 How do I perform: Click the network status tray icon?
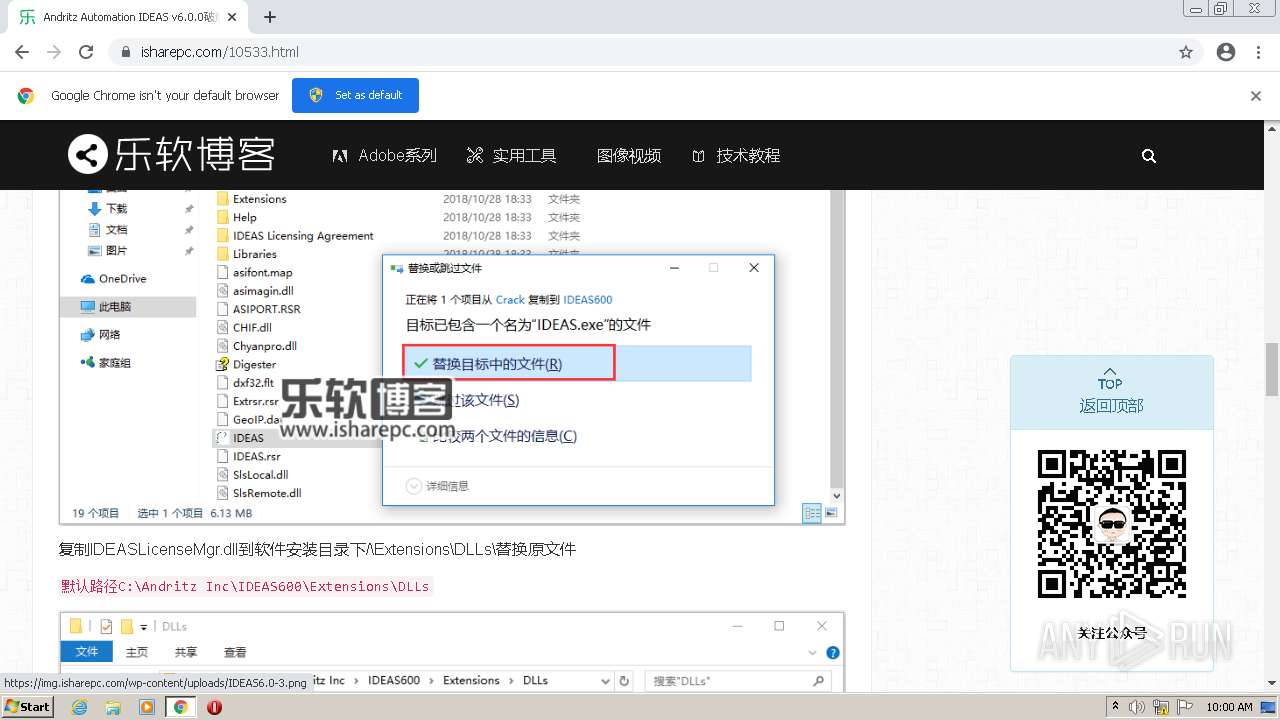click(1161, 707)
